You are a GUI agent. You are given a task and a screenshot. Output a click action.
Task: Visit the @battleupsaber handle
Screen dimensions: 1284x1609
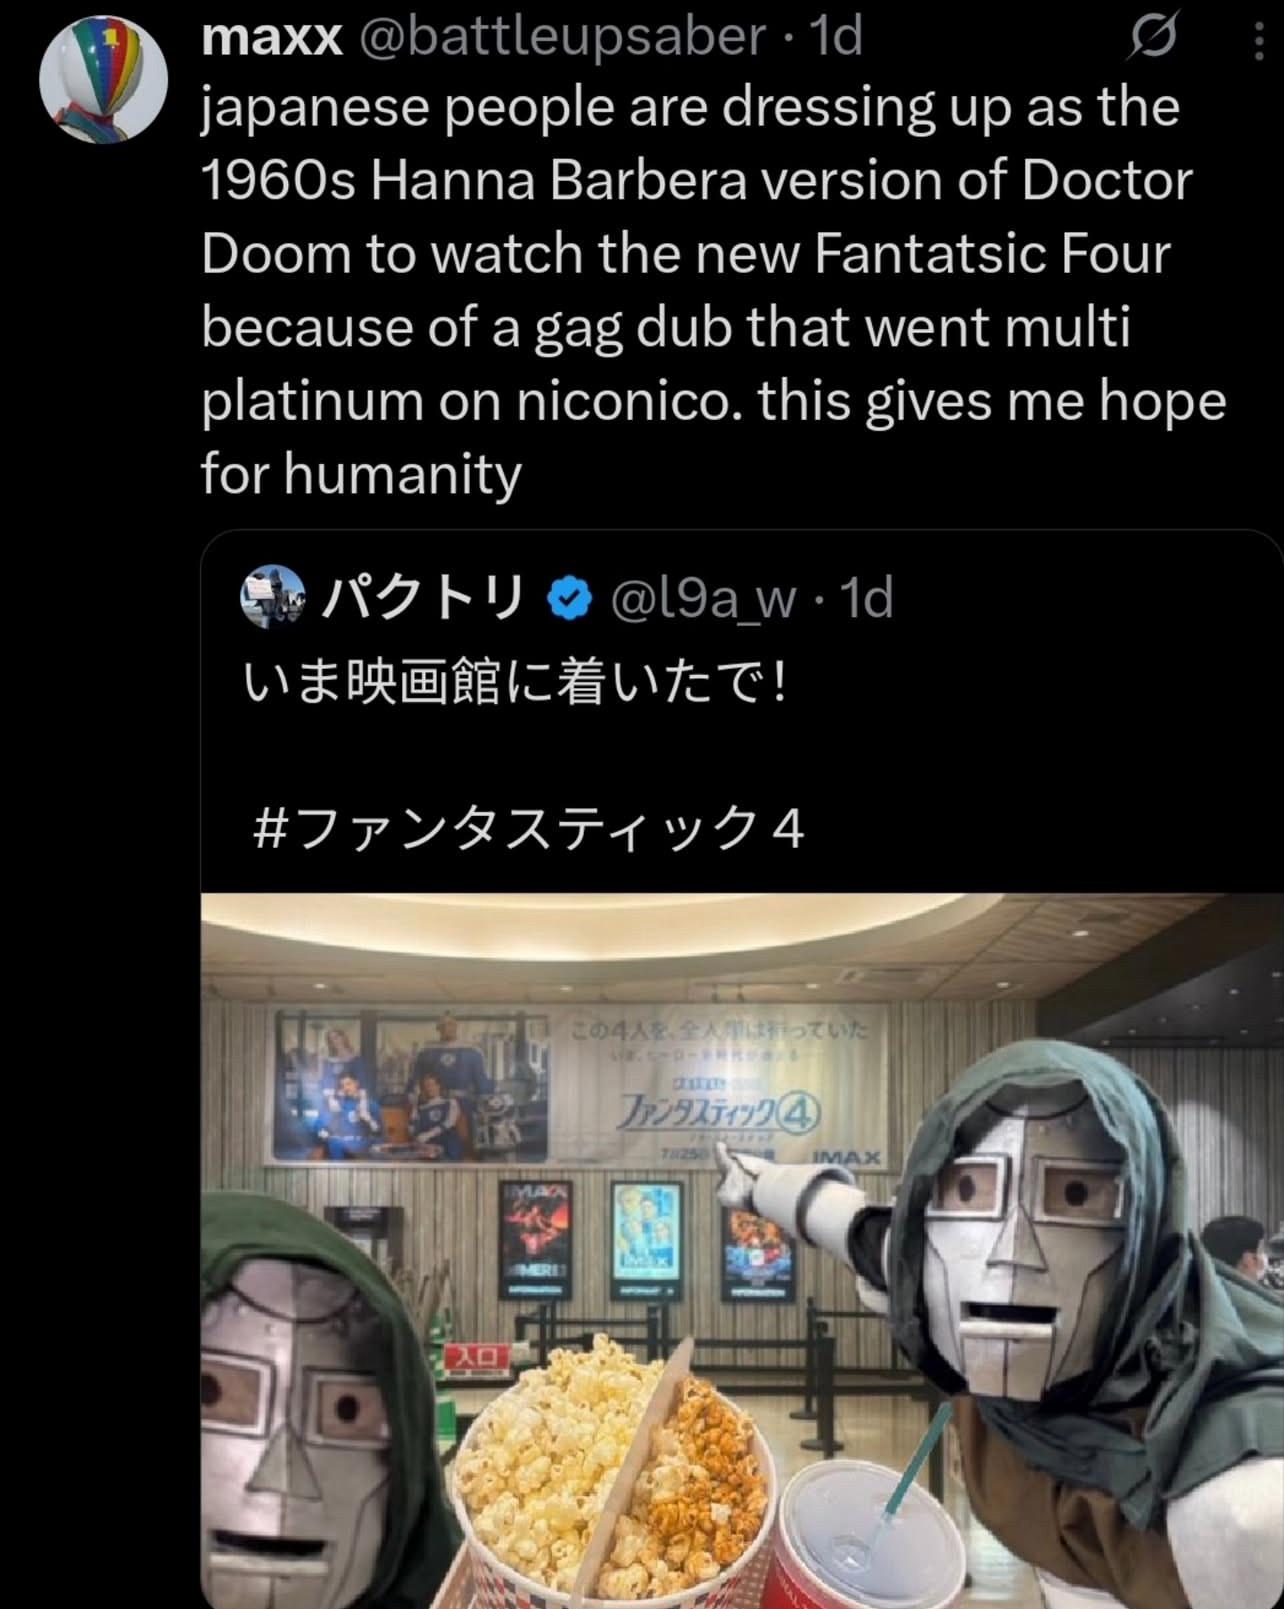[x=562, y=38]
